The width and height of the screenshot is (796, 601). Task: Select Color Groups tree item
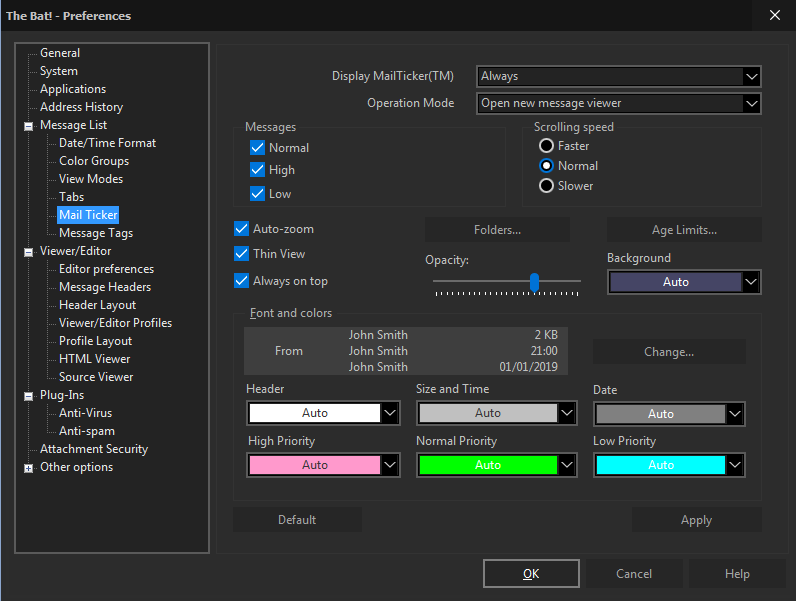pyautogui.click(x=94, y=161)
